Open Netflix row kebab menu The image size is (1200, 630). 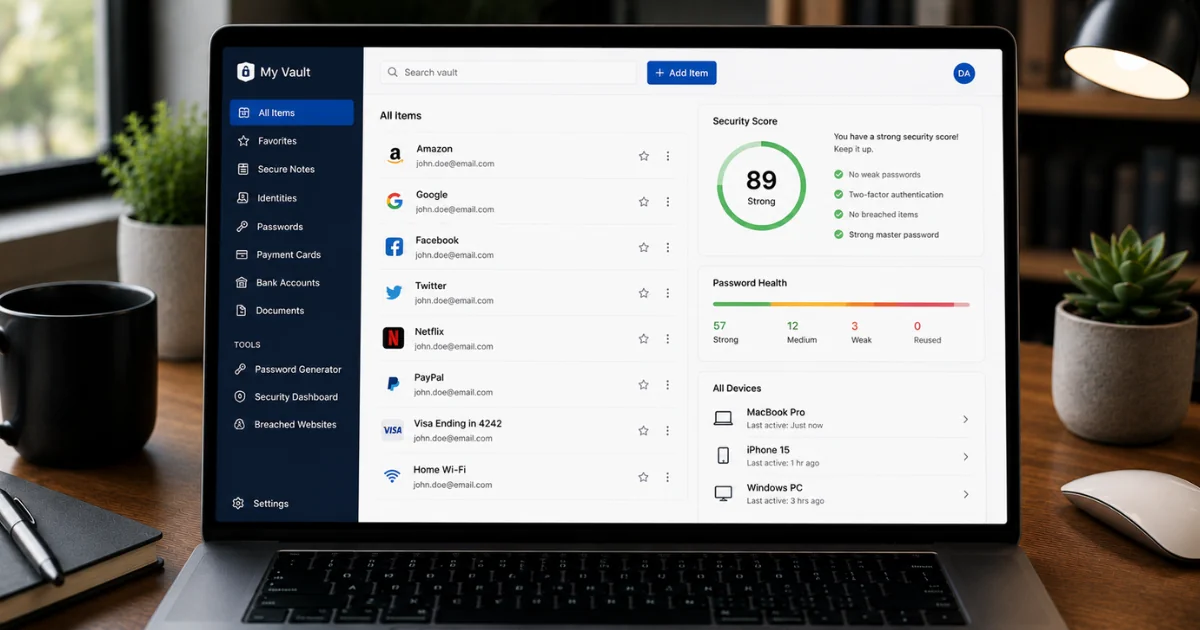(668, 339)
